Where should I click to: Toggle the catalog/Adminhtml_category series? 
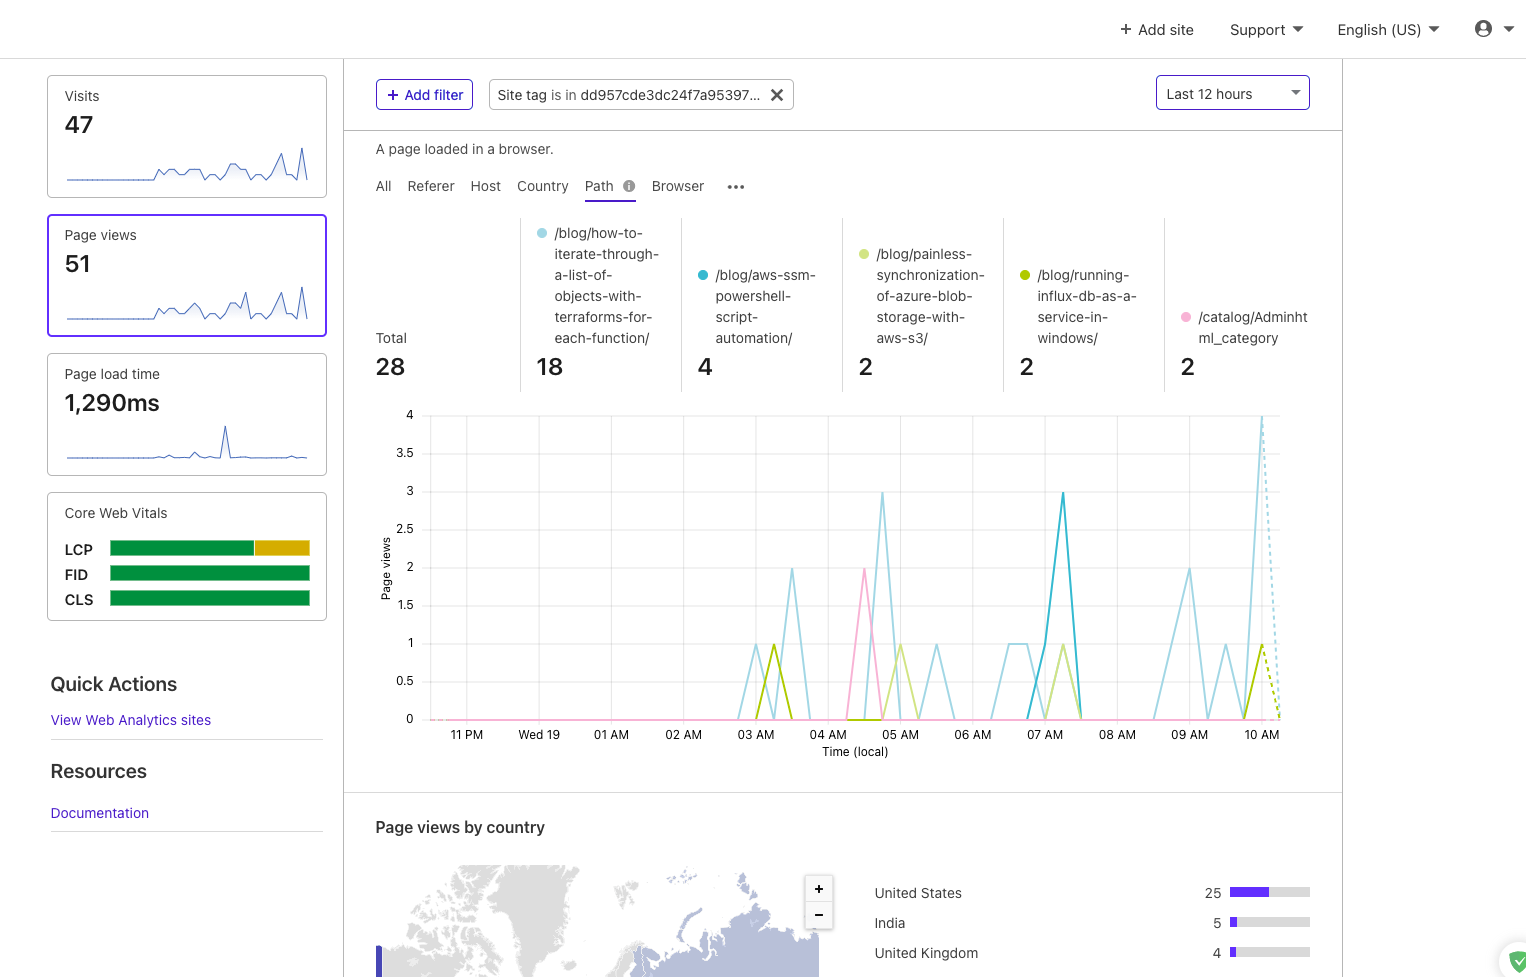[x=1243, y=327]
